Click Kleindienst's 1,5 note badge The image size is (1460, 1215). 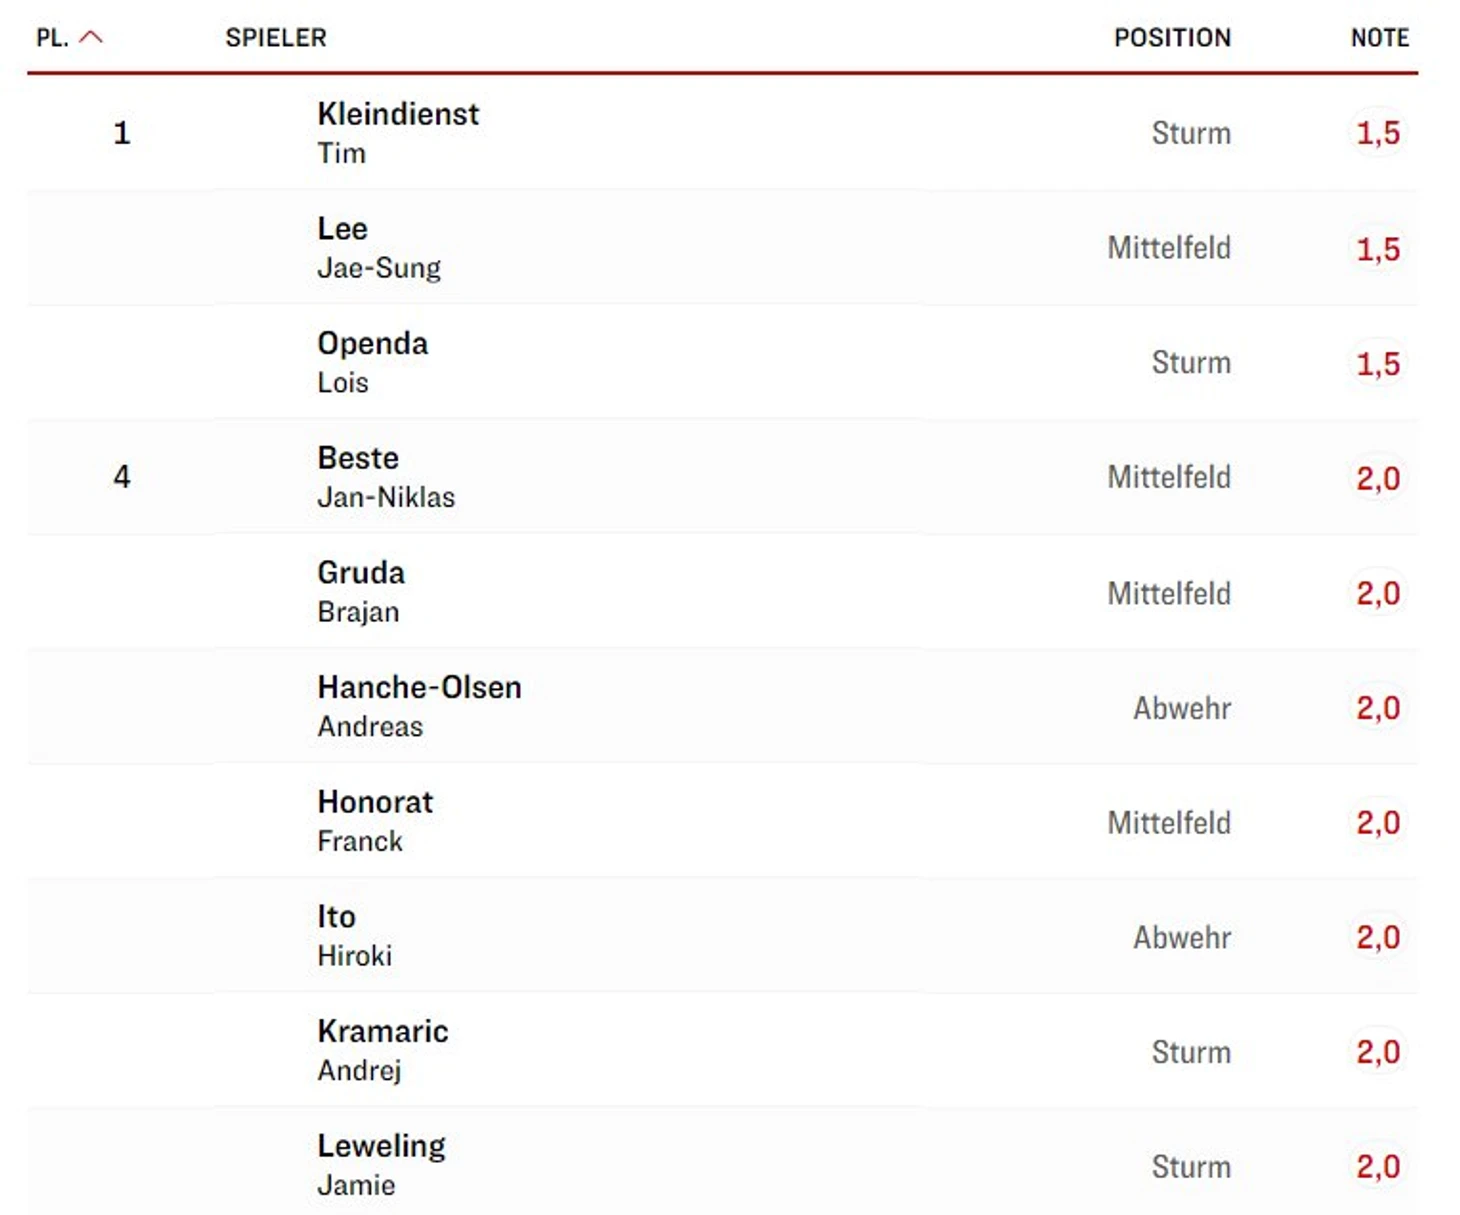[1378, 133]
